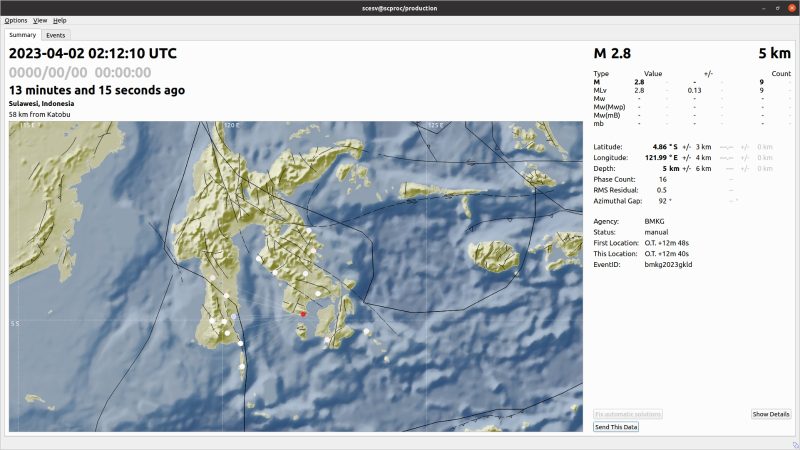Select the northernmost white station marker

[x=309, y=231]
